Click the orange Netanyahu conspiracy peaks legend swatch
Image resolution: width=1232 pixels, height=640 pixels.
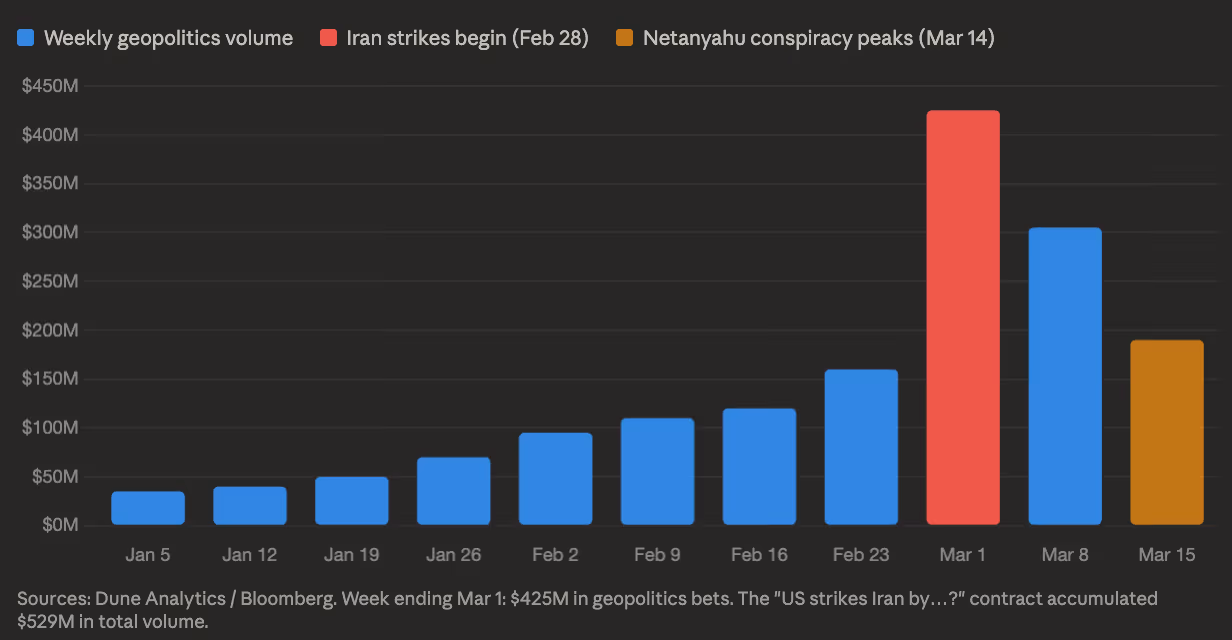[625, 39]
